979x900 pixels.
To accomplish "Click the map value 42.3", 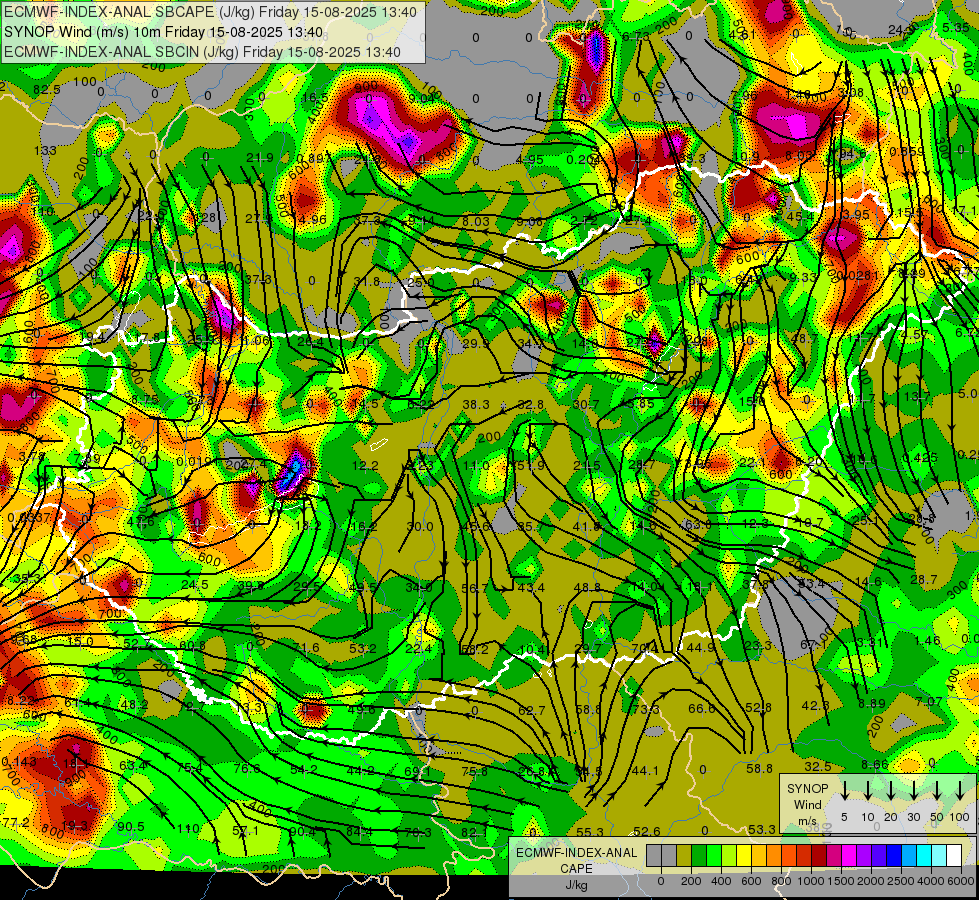I will pos(815,706).
